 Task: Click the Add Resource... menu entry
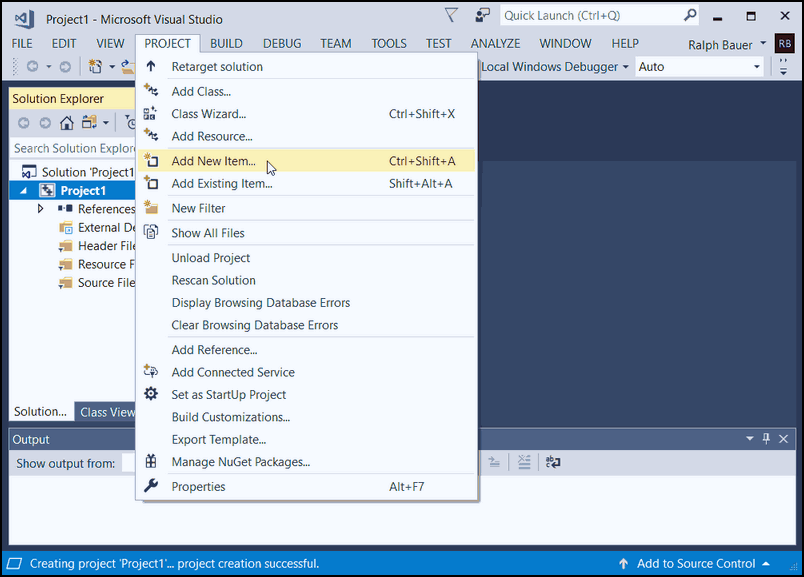pos(307,136)
